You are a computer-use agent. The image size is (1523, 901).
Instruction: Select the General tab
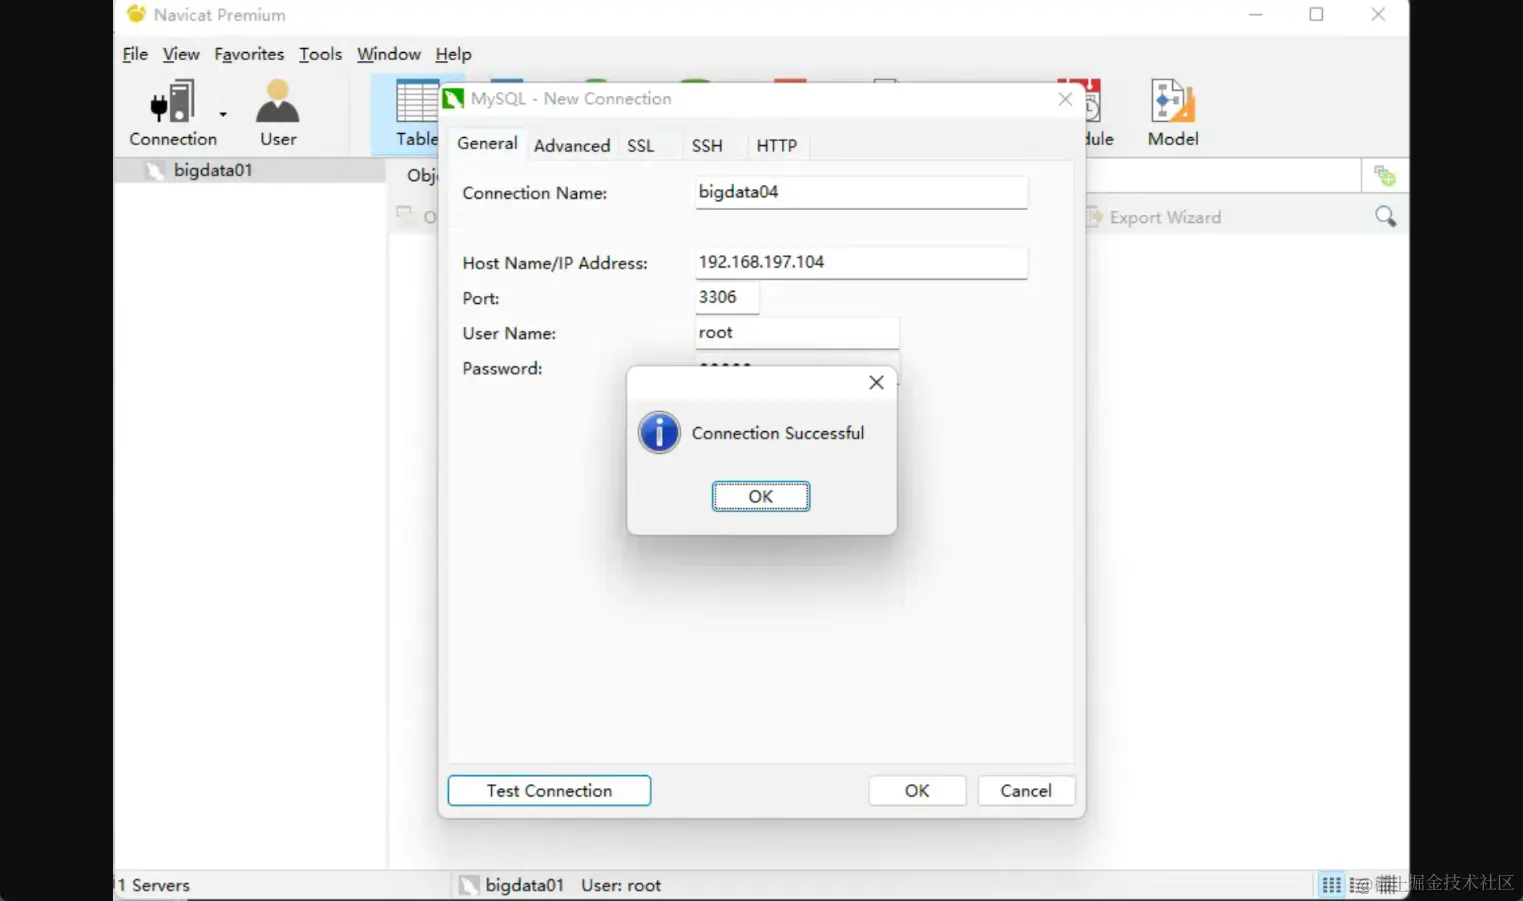click(x=487, y=144)
